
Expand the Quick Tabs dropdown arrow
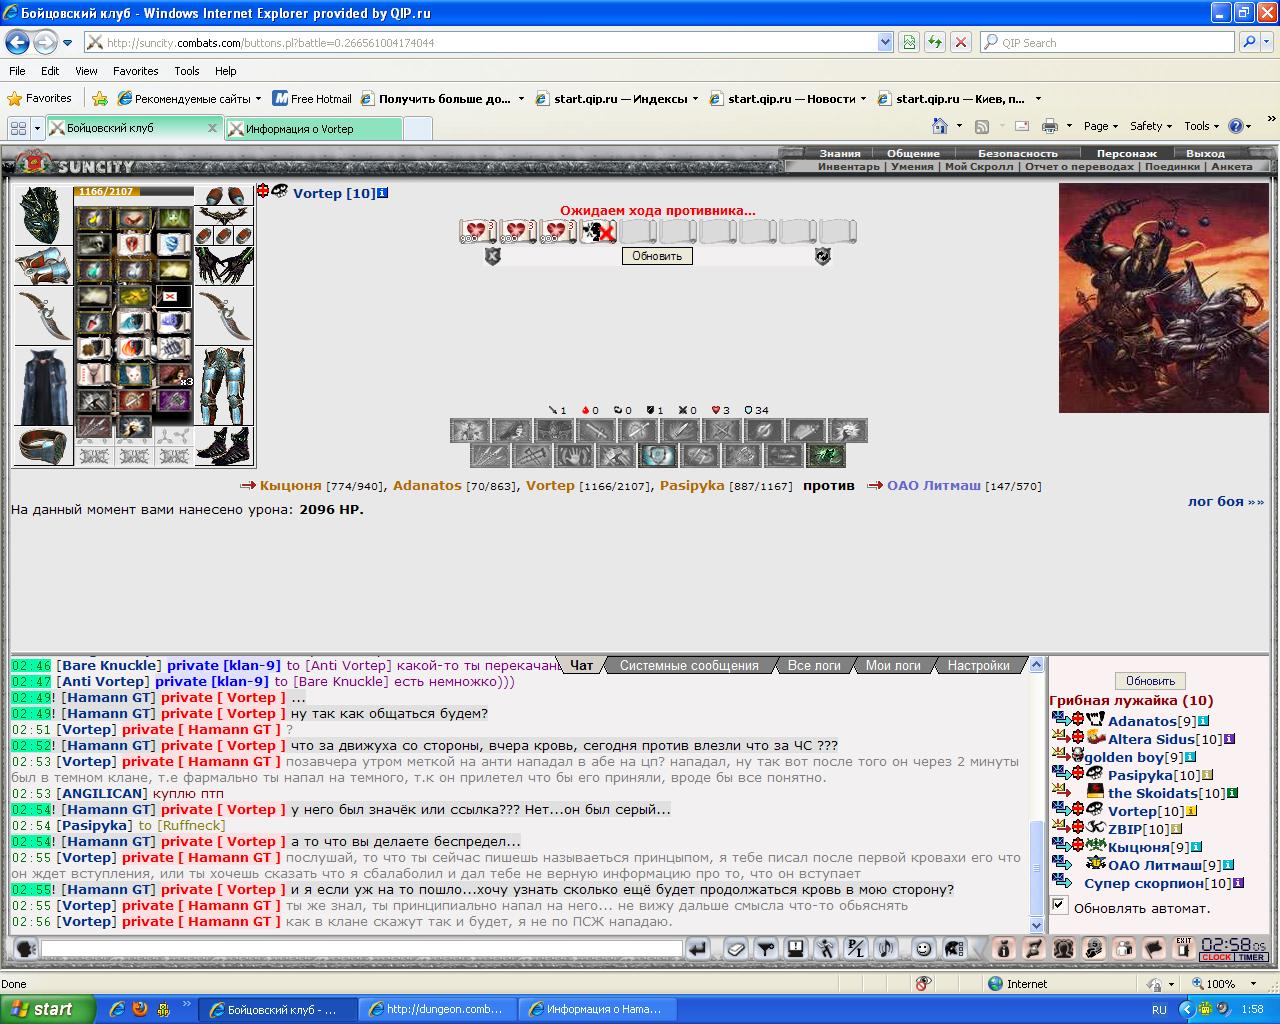click(37, 128)
